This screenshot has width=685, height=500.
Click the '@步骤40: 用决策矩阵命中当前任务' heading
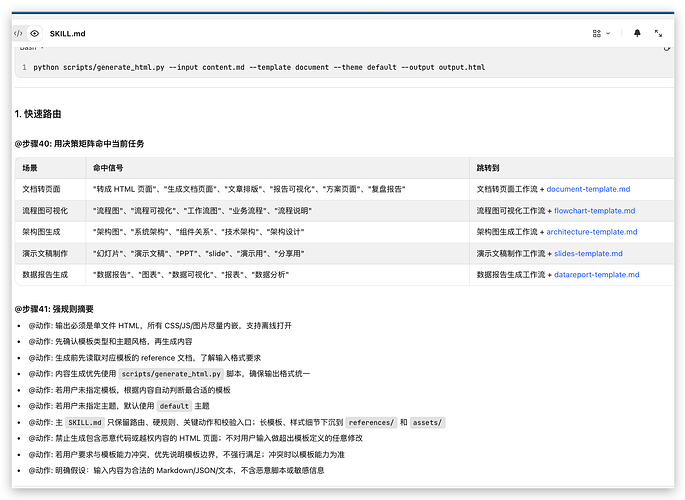(x=79, y=144)
